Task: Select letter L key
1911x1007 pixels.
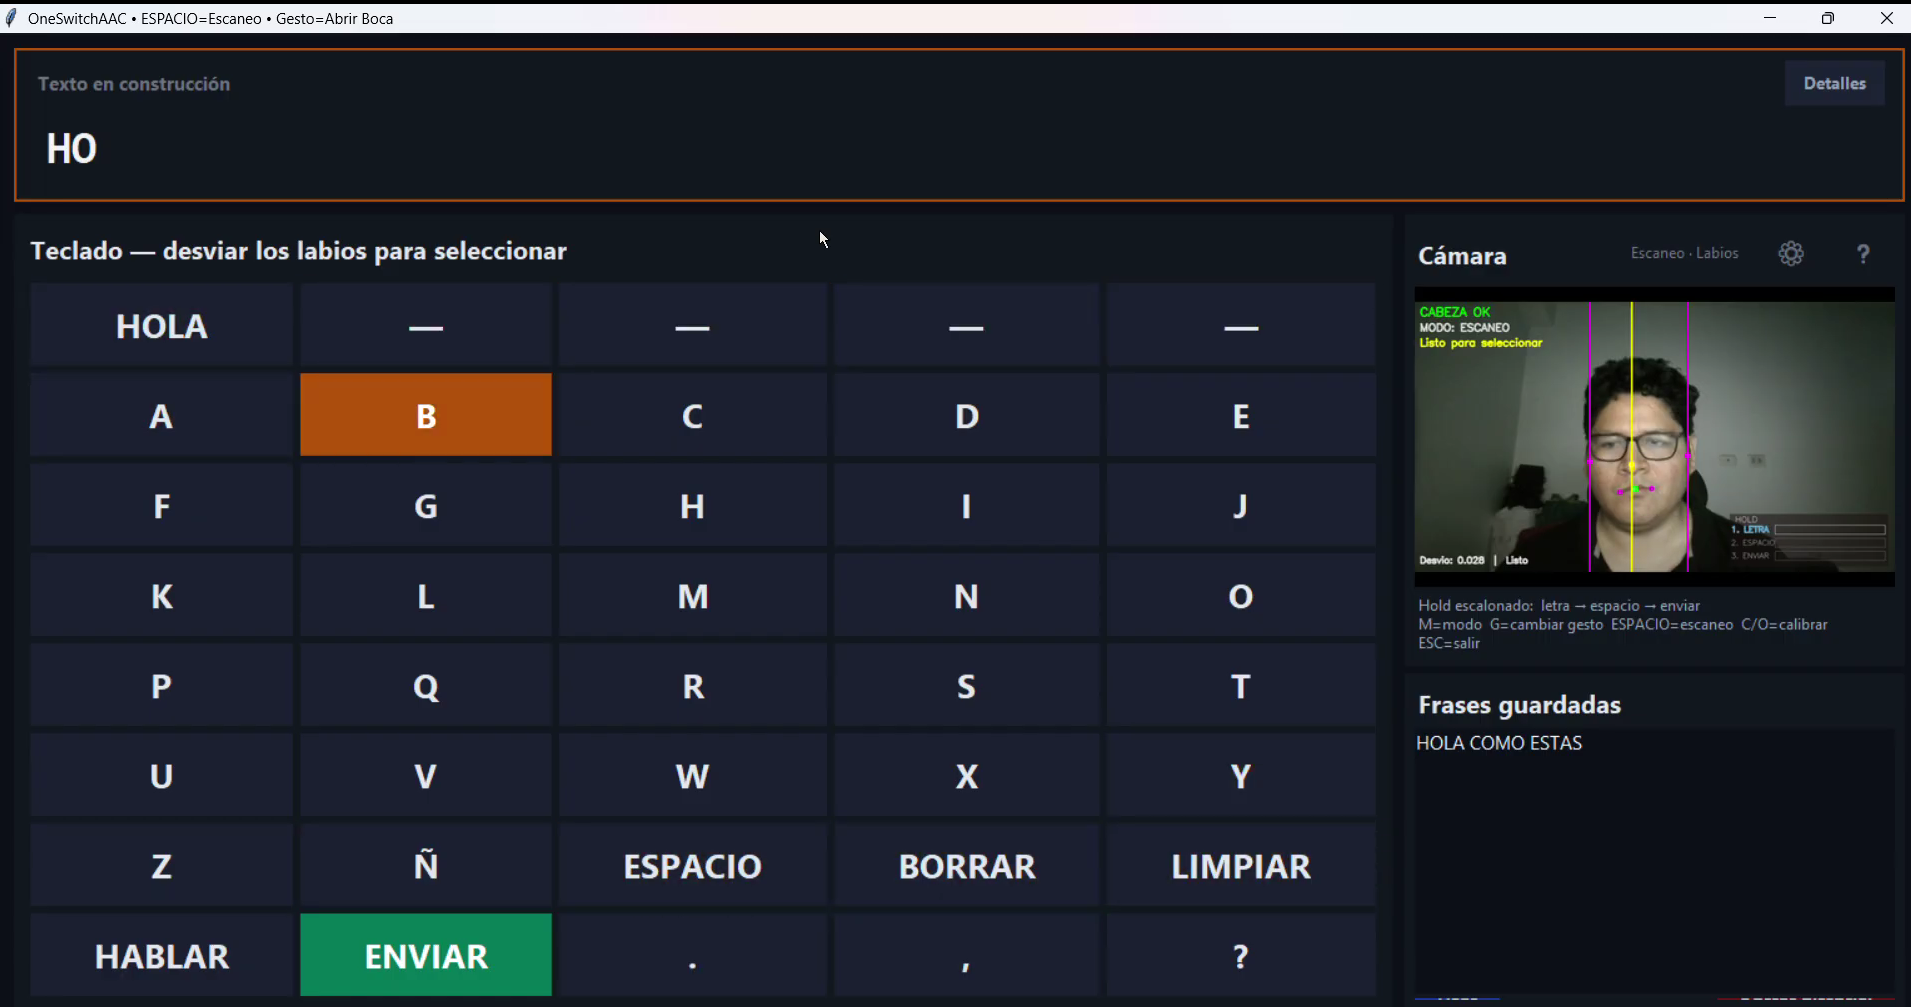Action: coord(426,595)
